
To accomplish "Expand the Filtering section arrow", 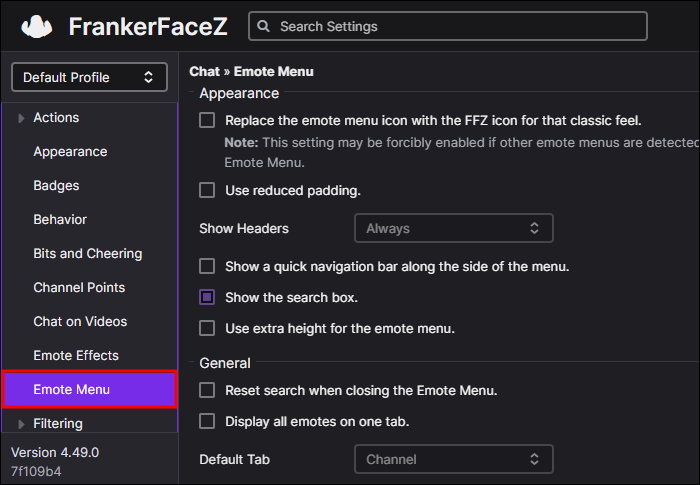I will [x=22, y=424].
